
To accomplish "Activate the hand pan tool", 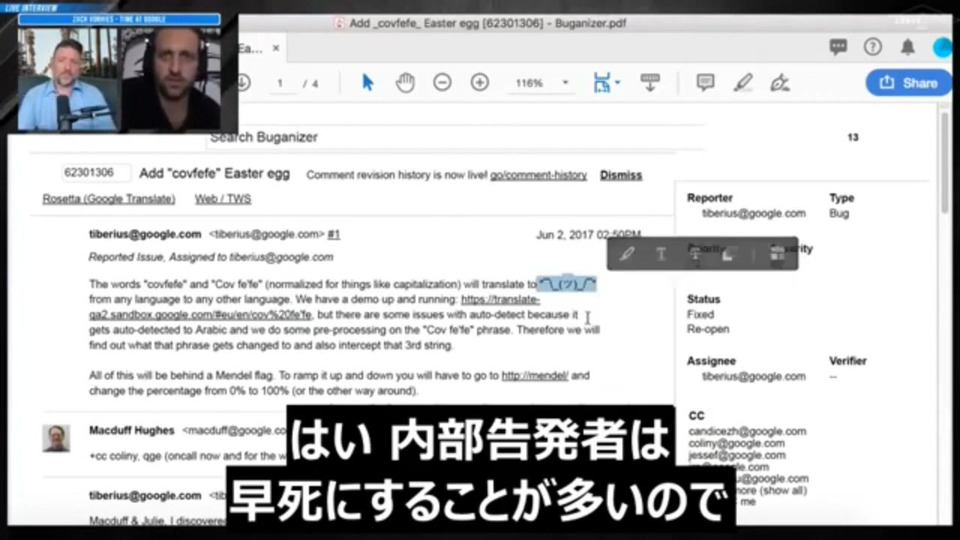I will [x=405, y=83].
